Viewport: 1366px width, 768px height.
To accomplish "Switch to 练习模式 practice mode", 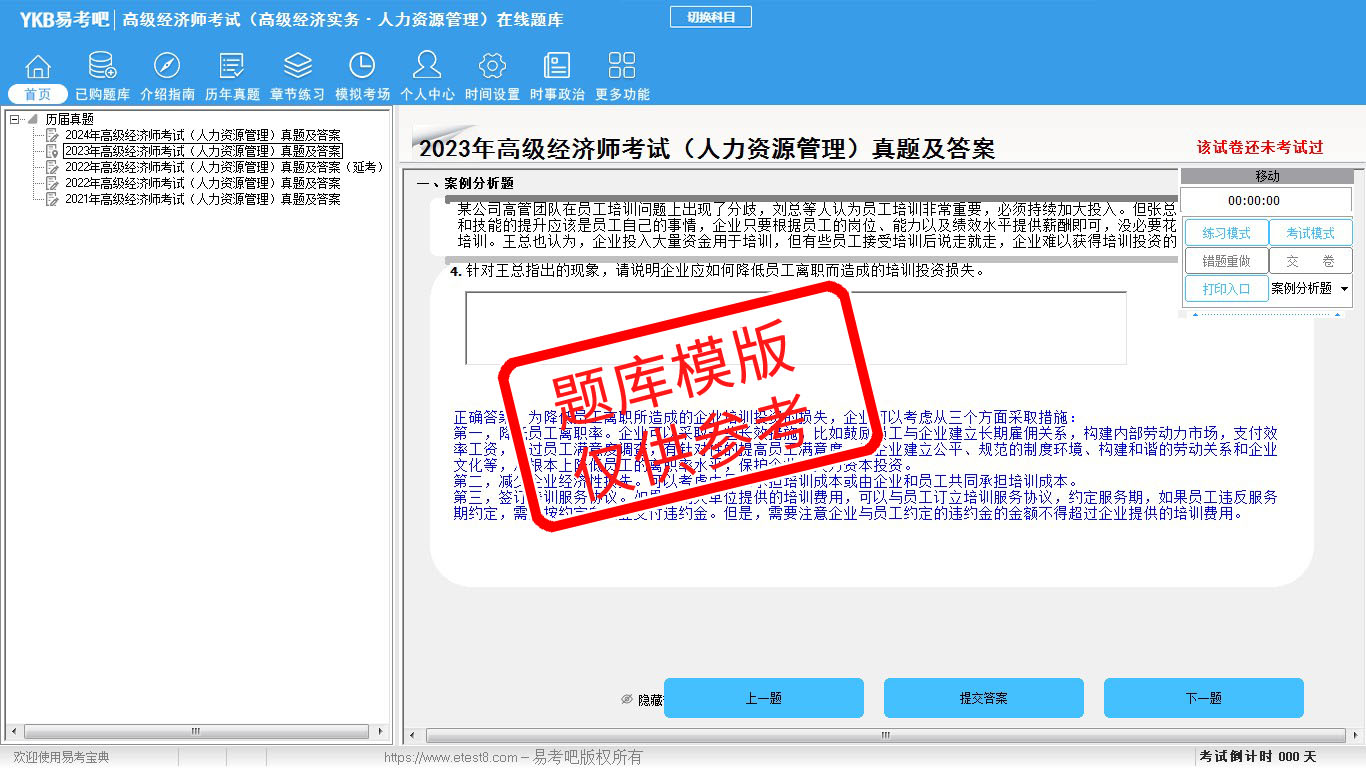I will coord(1226,233).
